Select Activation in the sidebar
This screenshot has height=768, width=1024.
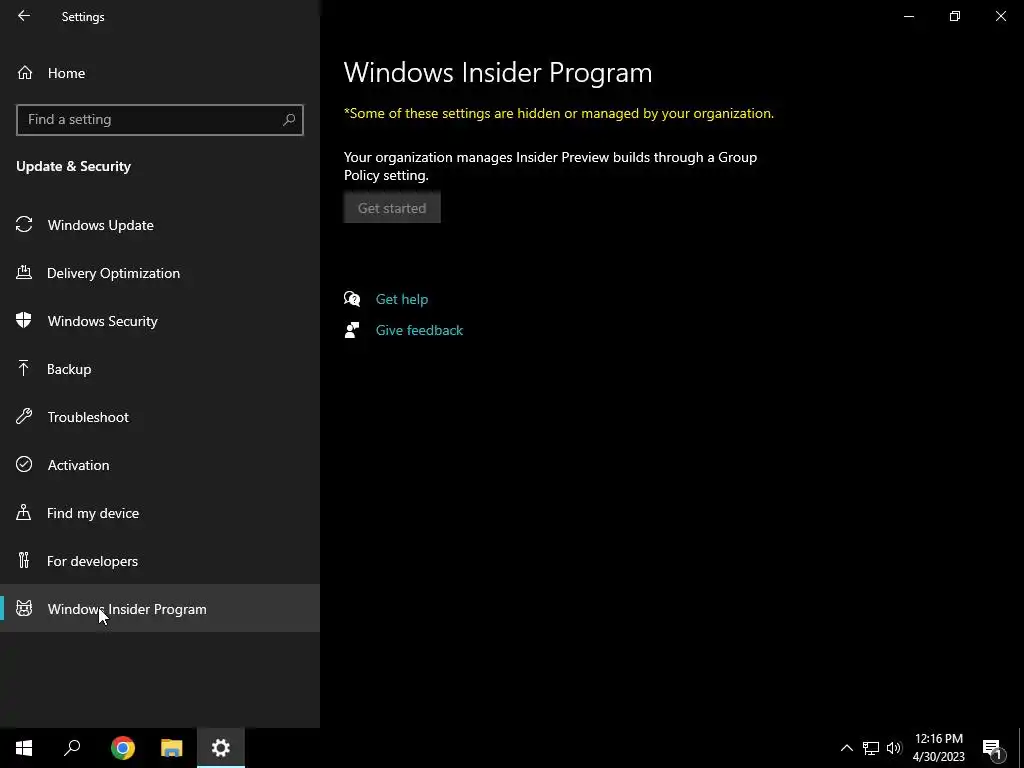click(160, 465)
